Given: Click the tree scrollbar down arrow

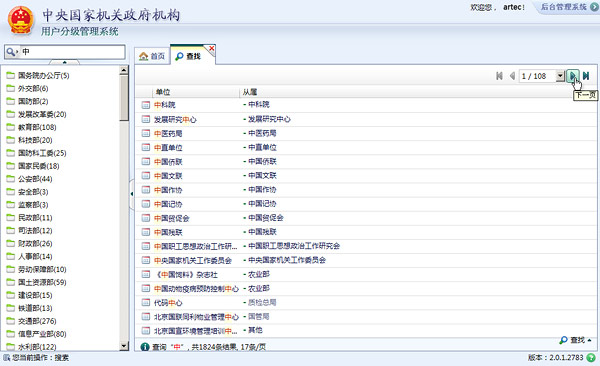Looking at the screenshot, I should click(124, 346).
